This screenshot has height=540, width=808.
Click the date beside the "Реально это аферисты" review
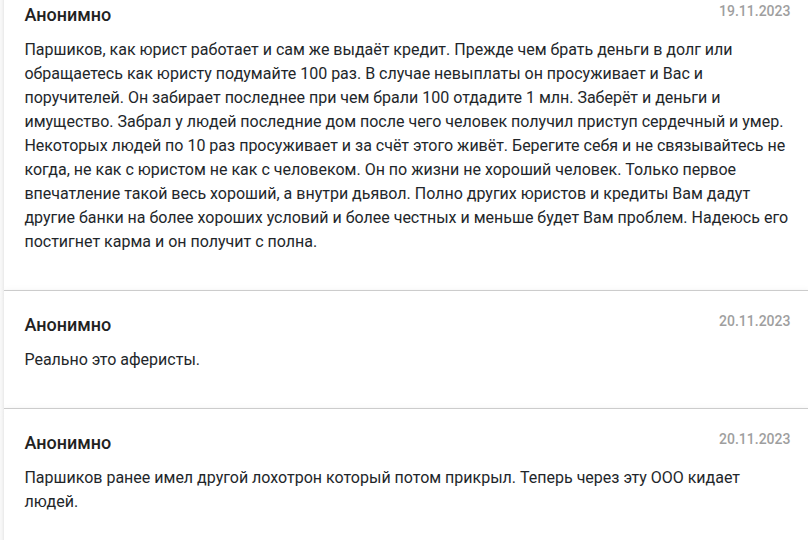(x=754, y=321)
